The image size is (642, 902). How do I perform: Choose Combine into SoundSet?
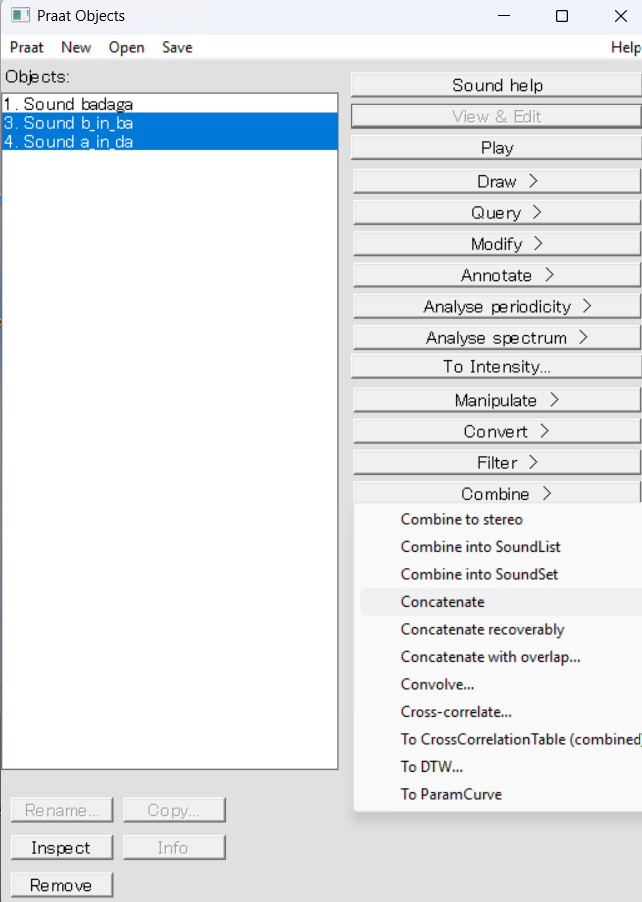tap(501, 574)
